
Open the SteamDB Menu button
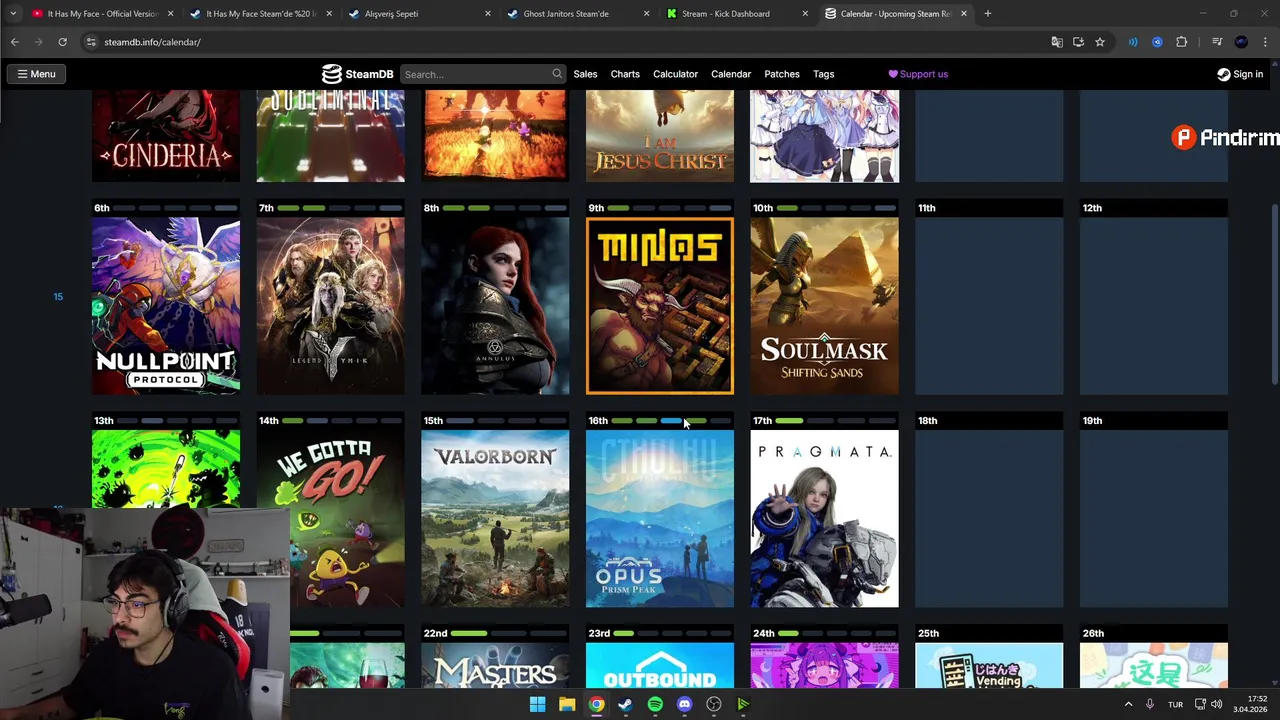[36, 74]
